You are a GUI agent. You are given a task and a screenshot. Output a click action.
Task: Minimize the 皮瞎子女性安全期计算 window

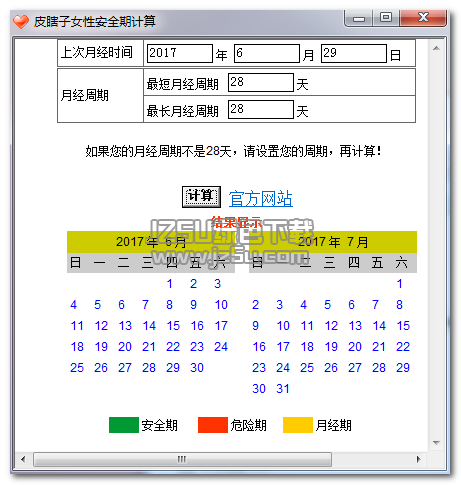coord(359,18)
